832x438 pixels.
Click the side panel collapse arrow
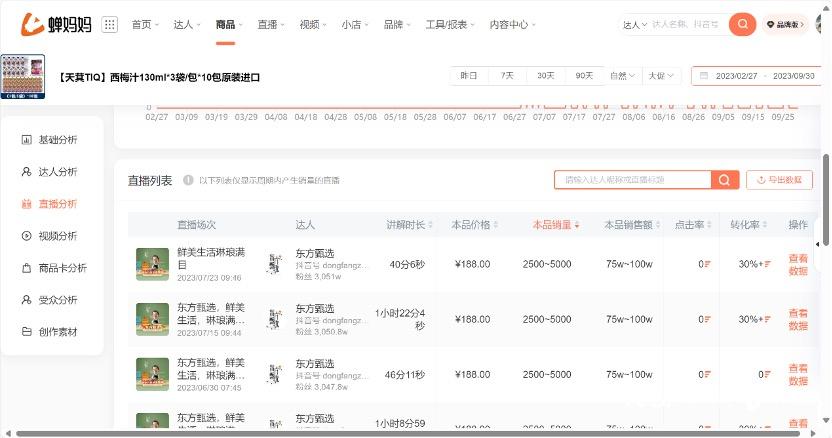tap(818, 244)
